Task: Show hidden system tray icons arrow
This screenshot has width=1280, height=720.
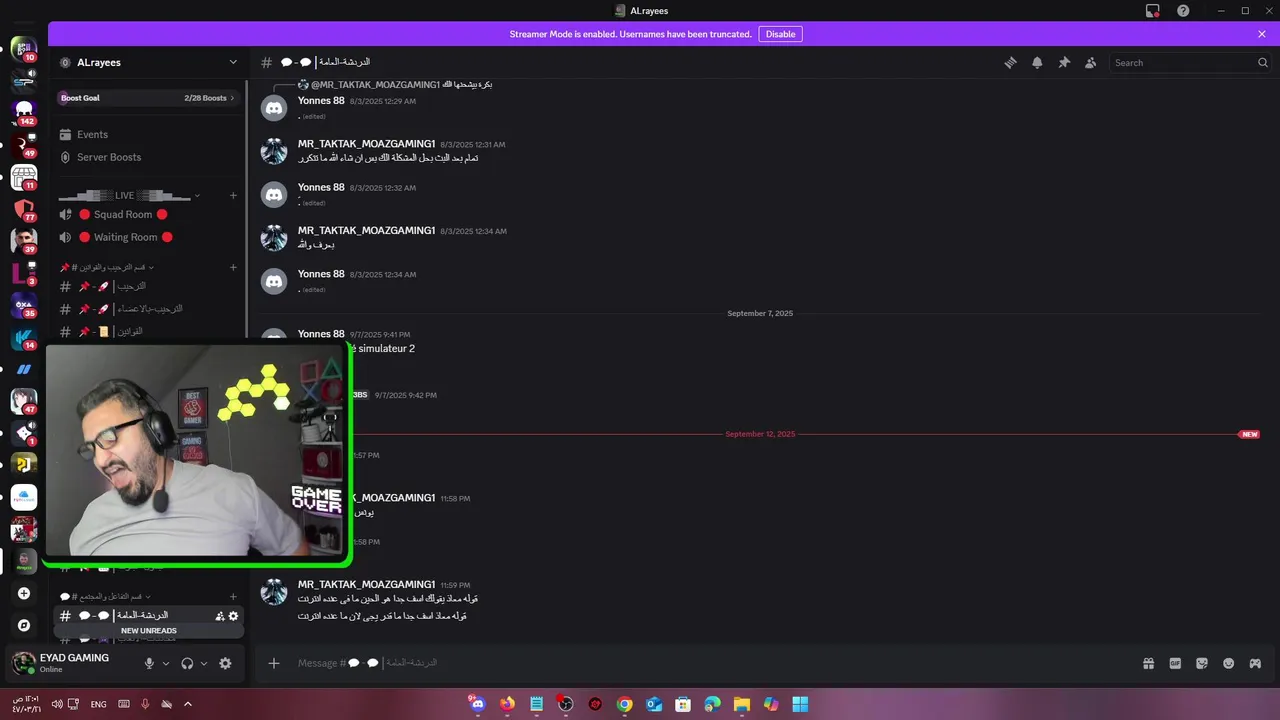Action: pos(187,704)
